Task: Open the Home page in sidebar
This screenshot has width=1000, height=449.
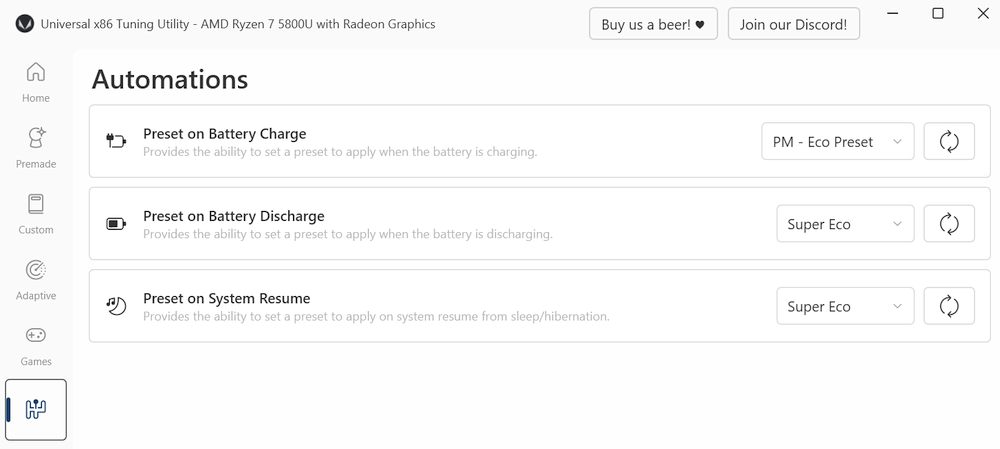Action: [36, 82]
